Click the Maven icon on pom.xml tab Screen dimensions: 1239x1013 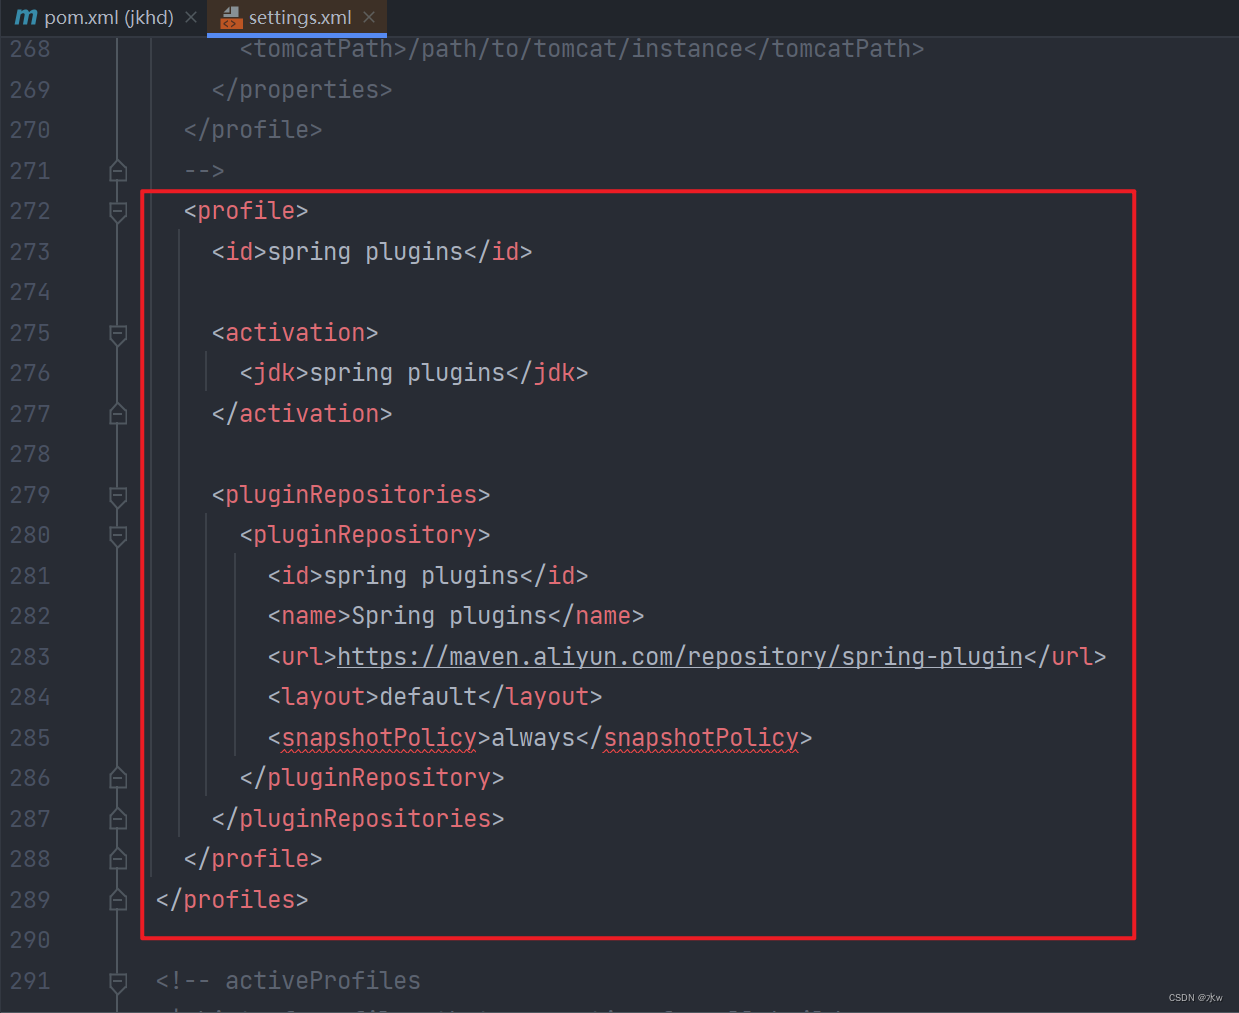pyautogui.click(x=26, y=18)
